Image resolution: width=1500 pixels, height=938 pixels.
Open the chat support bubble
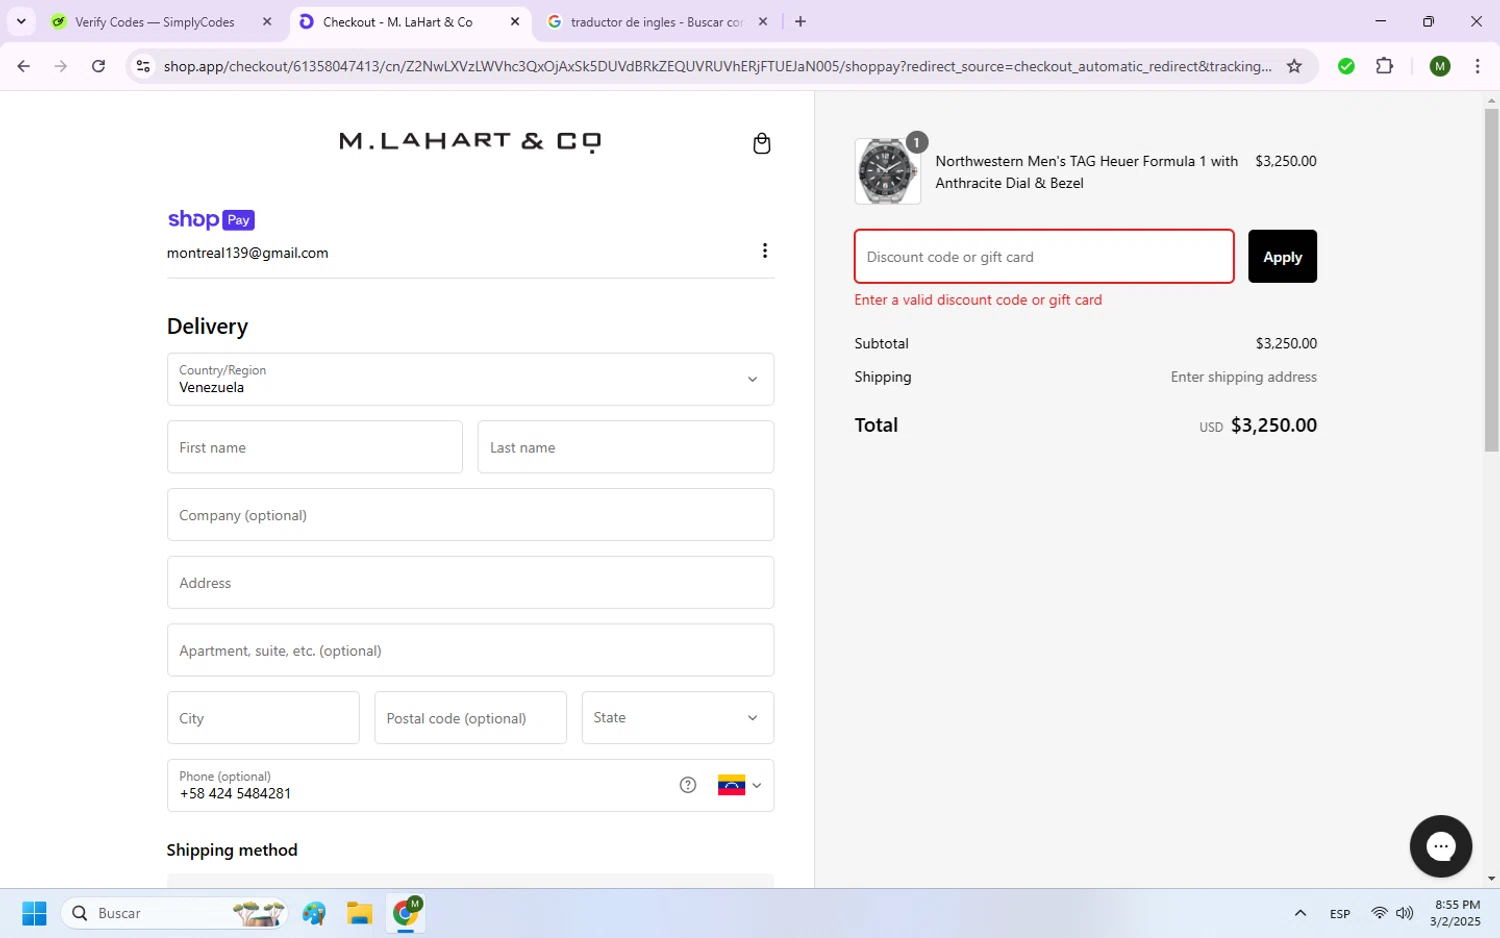click(x=1440, y=846)
